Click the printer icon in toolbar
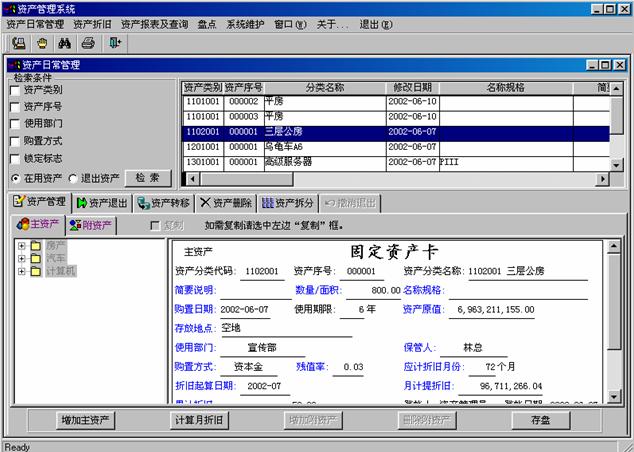This screenshot has width=634, height=452. tap(88, 43)
